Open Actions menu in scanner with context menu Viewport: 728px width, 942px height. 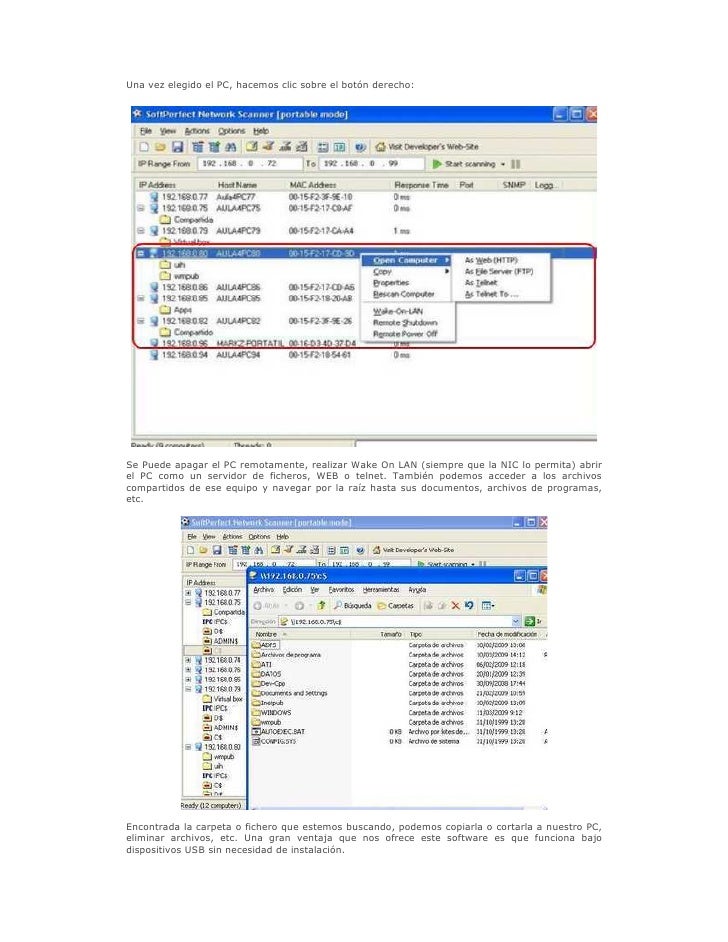pyautogui.click(x=197, y=131)
